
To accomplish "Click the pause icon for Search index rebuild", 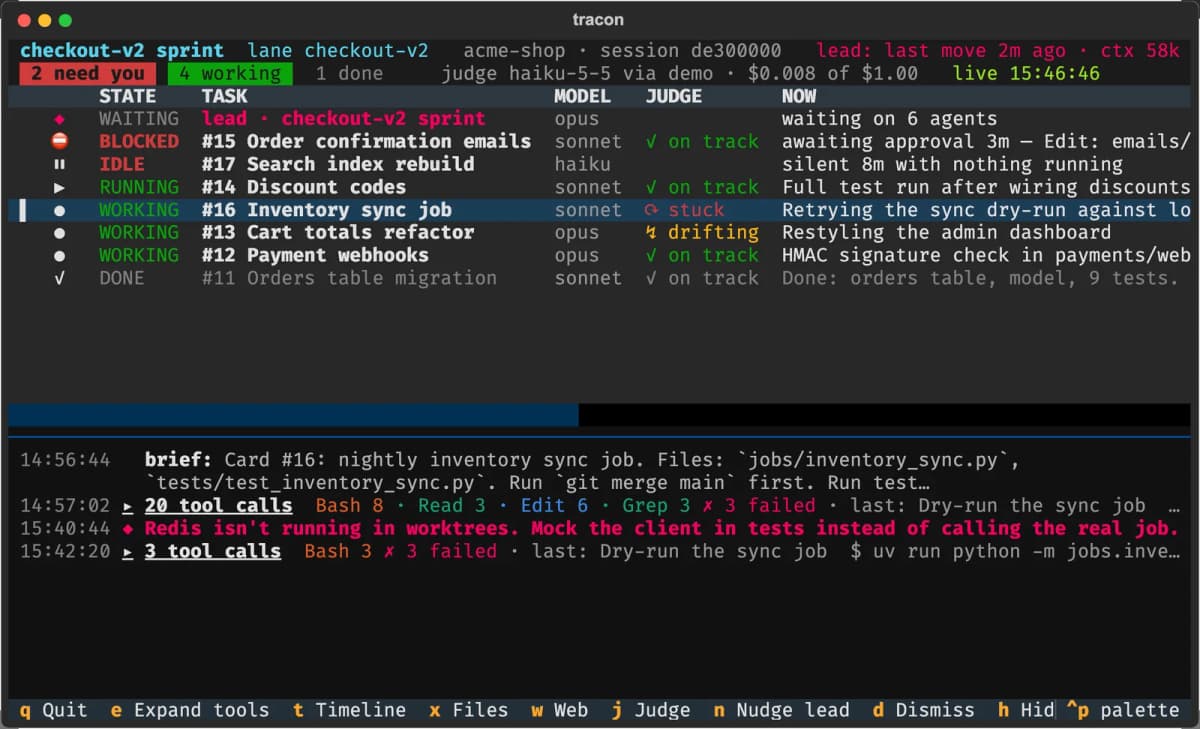I will pyautogui.click(x=59, y=165).
